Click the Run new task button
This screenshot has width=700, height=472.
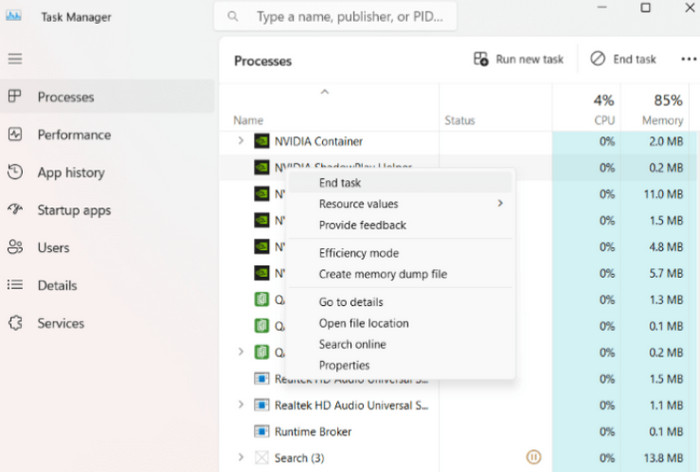click(519, 60)
